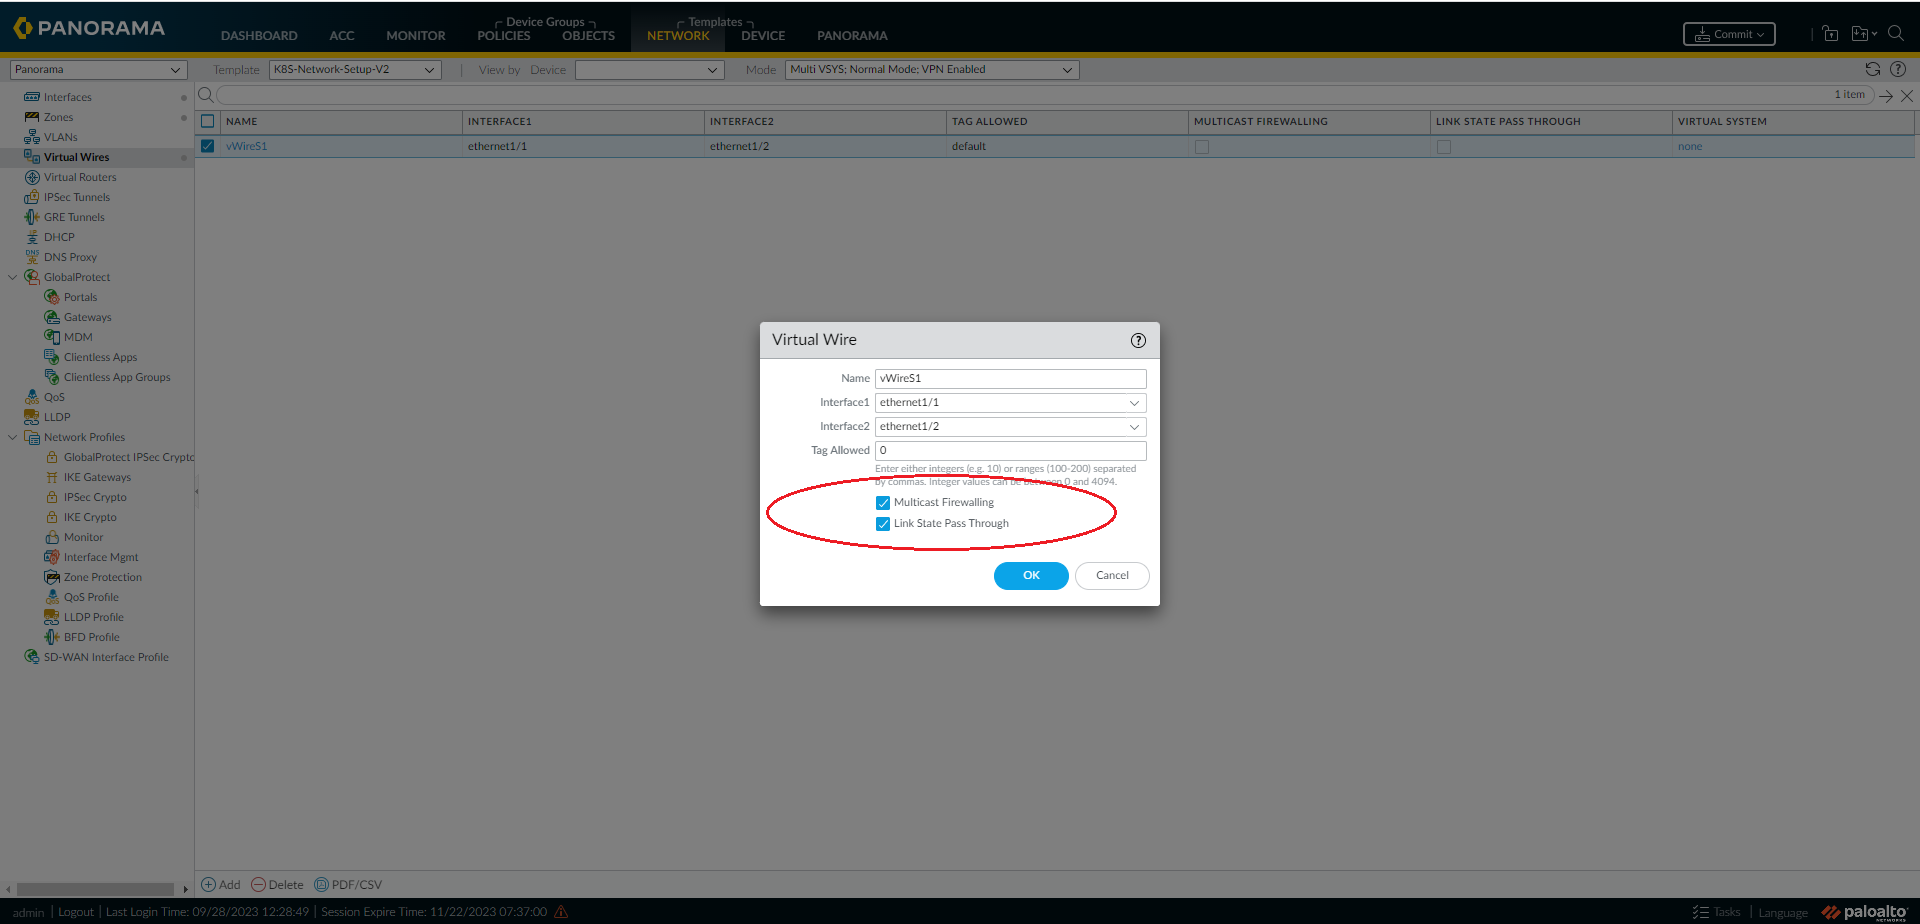Switch to the DEVICE tab
This screenshot has height=924, width=1920.
click(x=762, y=36)
